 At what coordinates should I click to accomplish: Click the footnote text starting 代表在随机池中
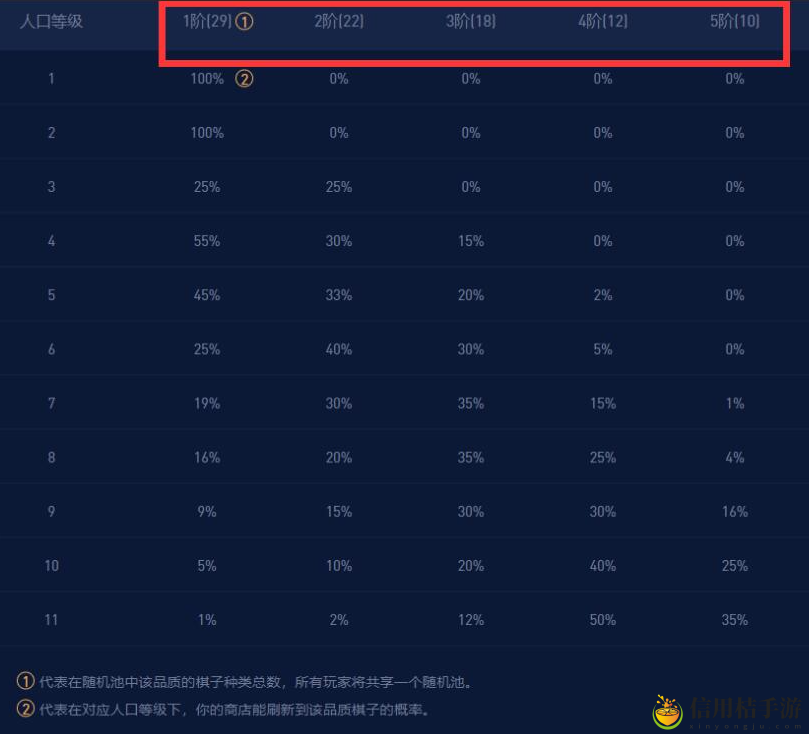(256, 682)
